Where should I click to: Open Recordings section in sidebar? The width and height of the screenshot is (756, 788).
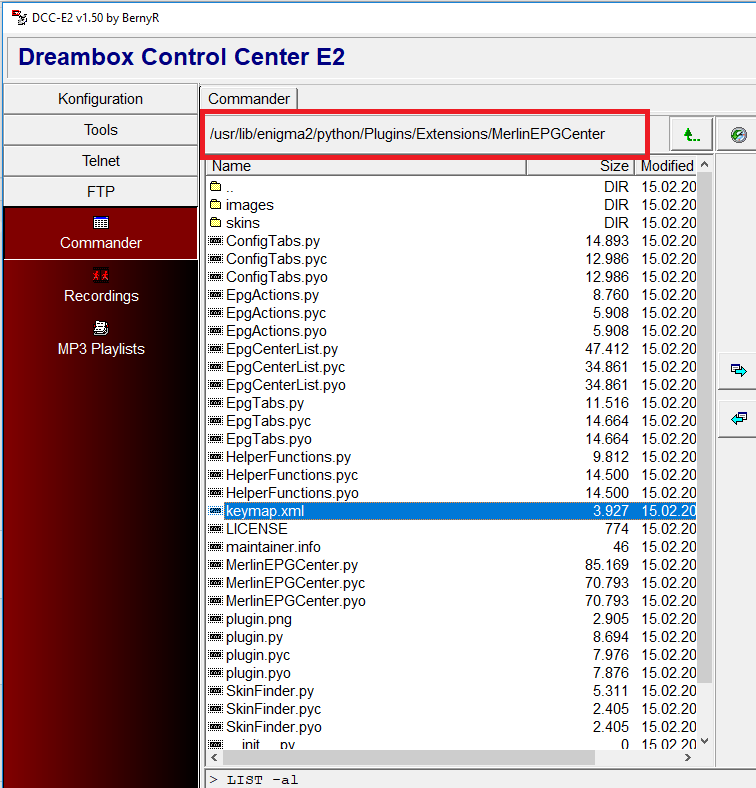[101, 286]
